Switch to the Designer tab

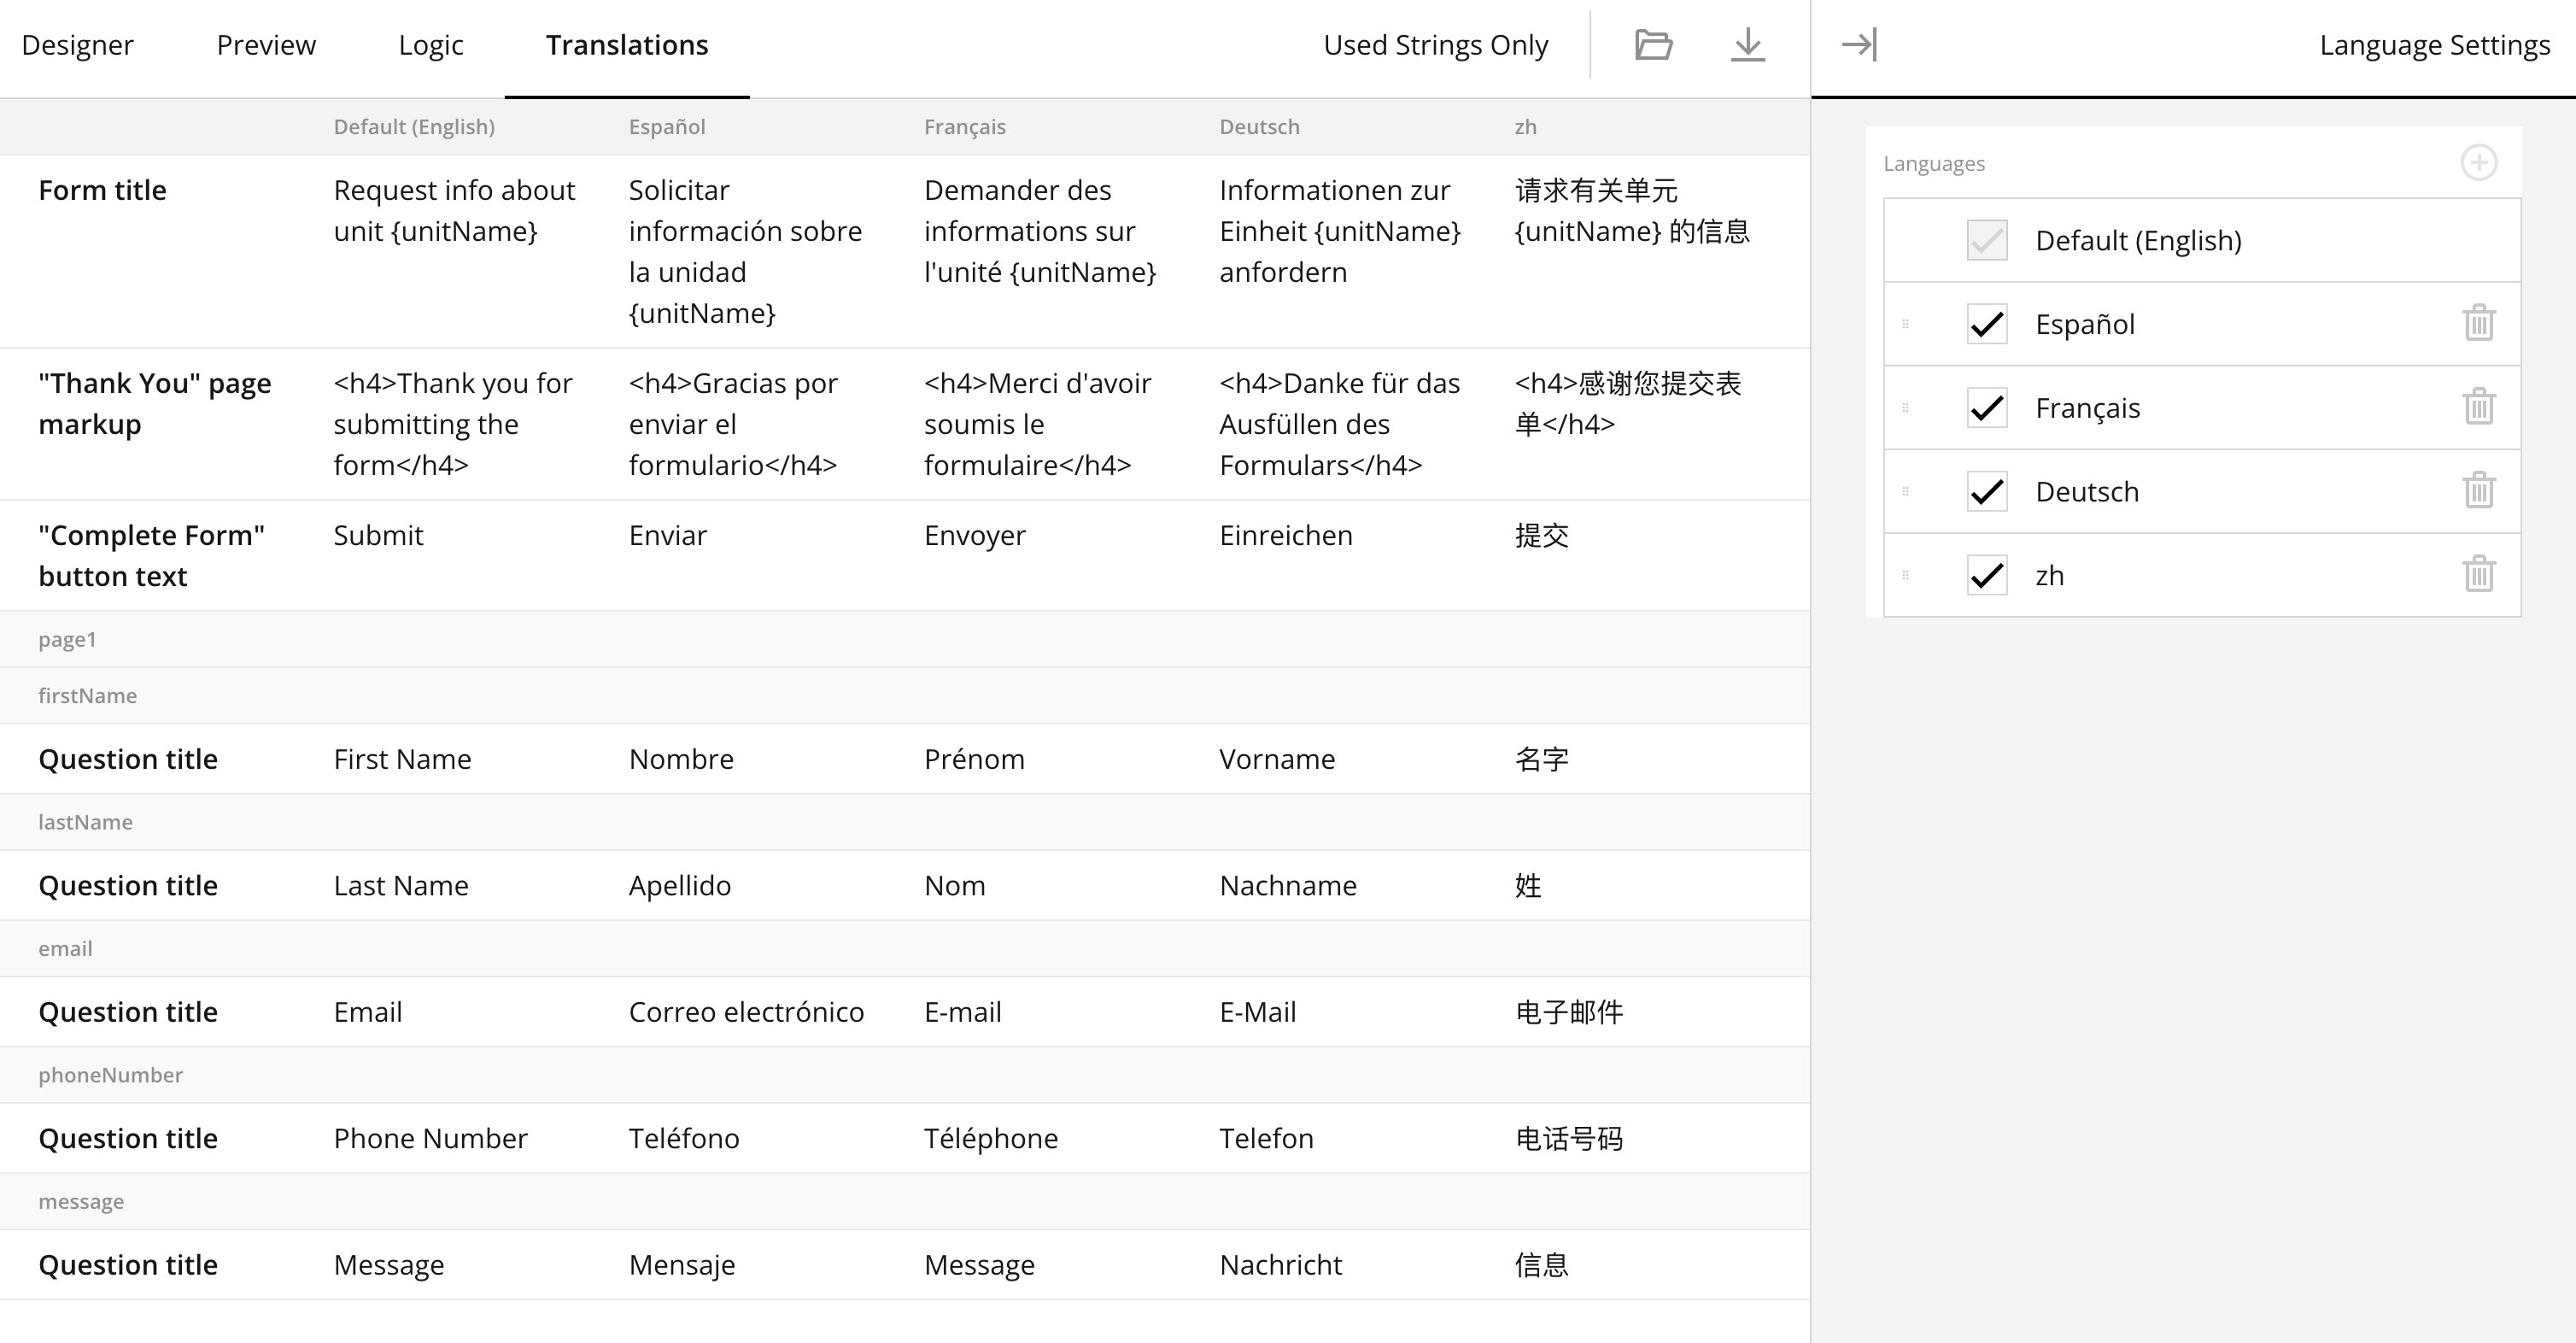click(77, 45)
